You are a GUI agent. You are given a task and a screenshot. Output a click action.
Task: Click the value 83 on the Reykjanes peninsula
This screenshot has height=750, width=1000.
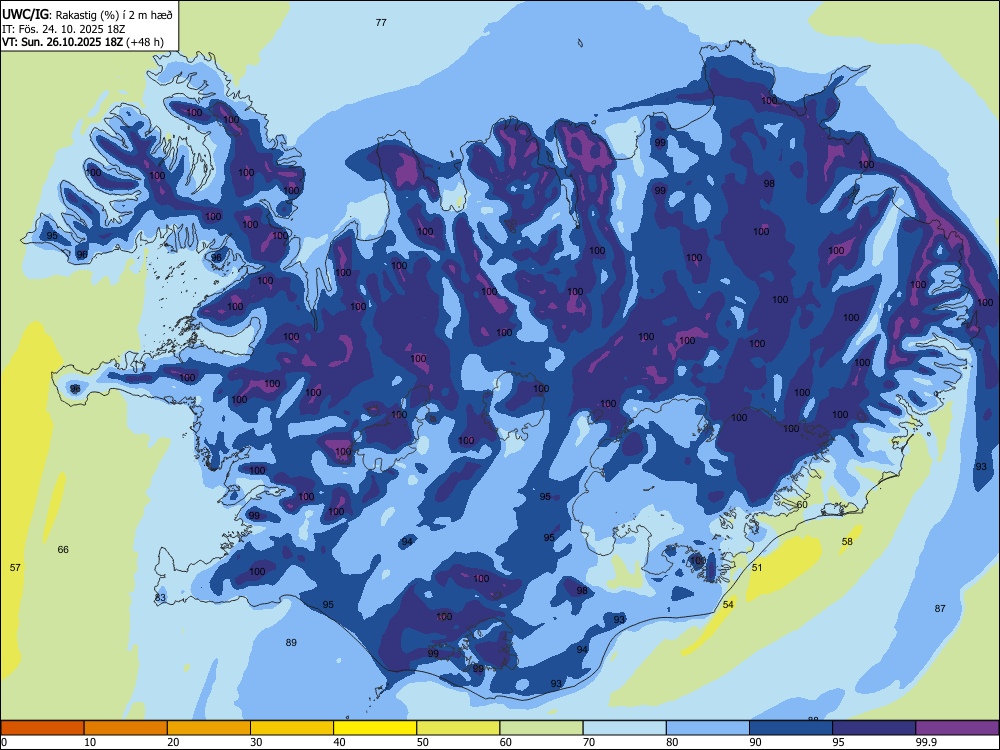pos(160,598)
